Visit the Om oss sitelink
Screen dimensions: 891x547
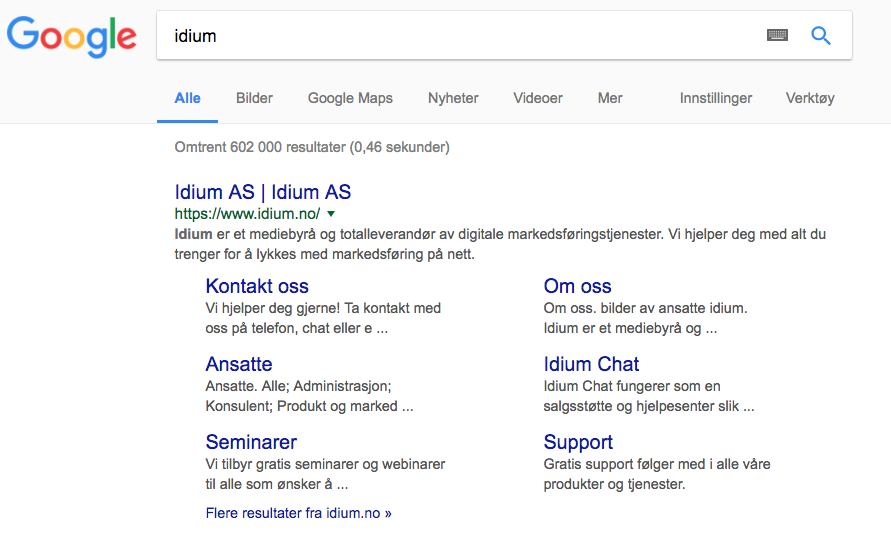tap(577, 286)
